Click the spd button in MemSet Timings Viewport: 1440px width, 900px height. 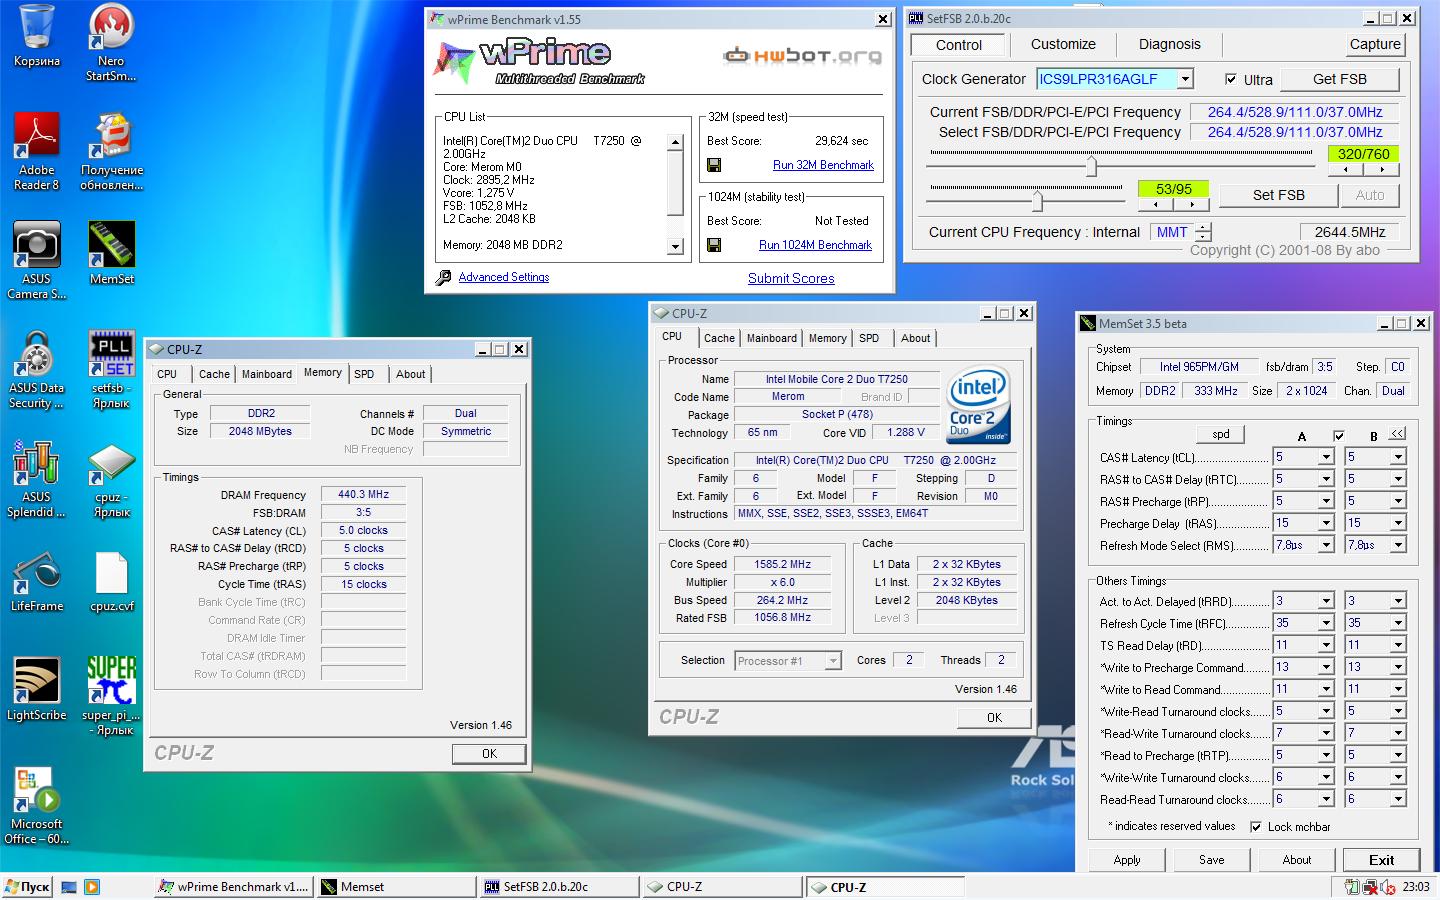[x=1221, y=434]
